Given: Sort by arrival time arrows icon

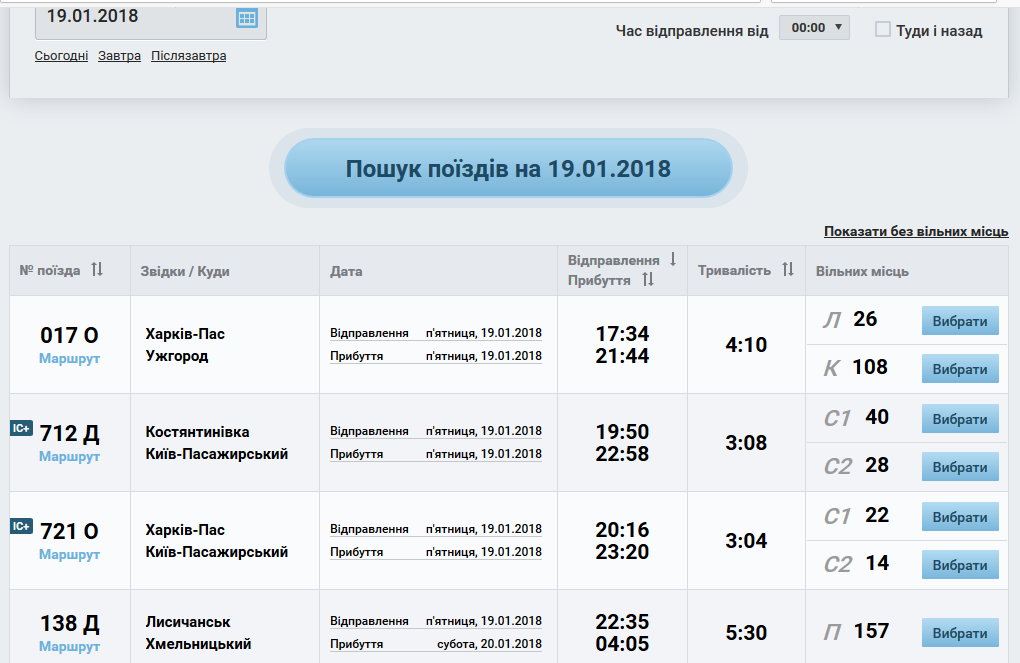Looking at the screenshot, I should (x=648, y=280).
